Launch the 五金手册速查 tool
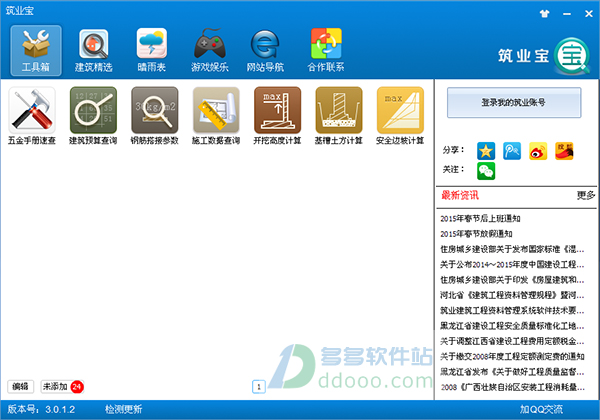Viewport: 600px width, 420px height. tap(32, 116)
